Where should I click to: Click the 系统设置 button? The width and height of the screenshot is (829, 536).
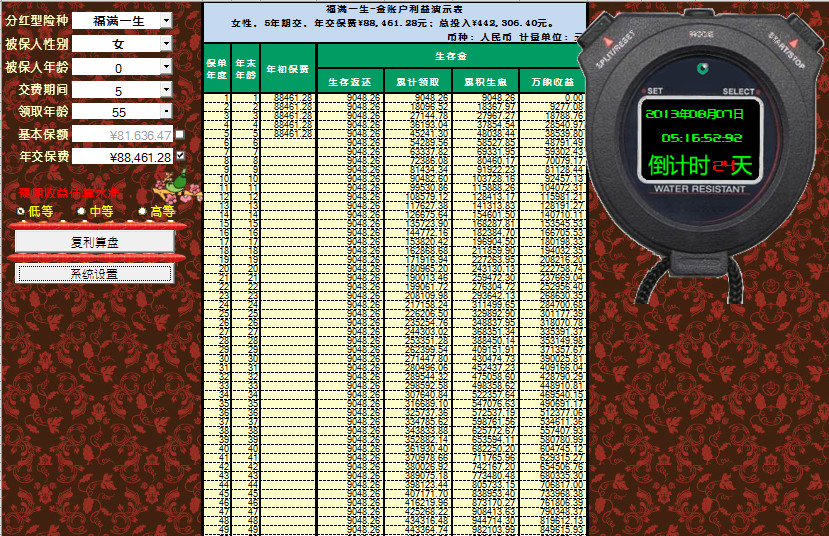[95, 274]
